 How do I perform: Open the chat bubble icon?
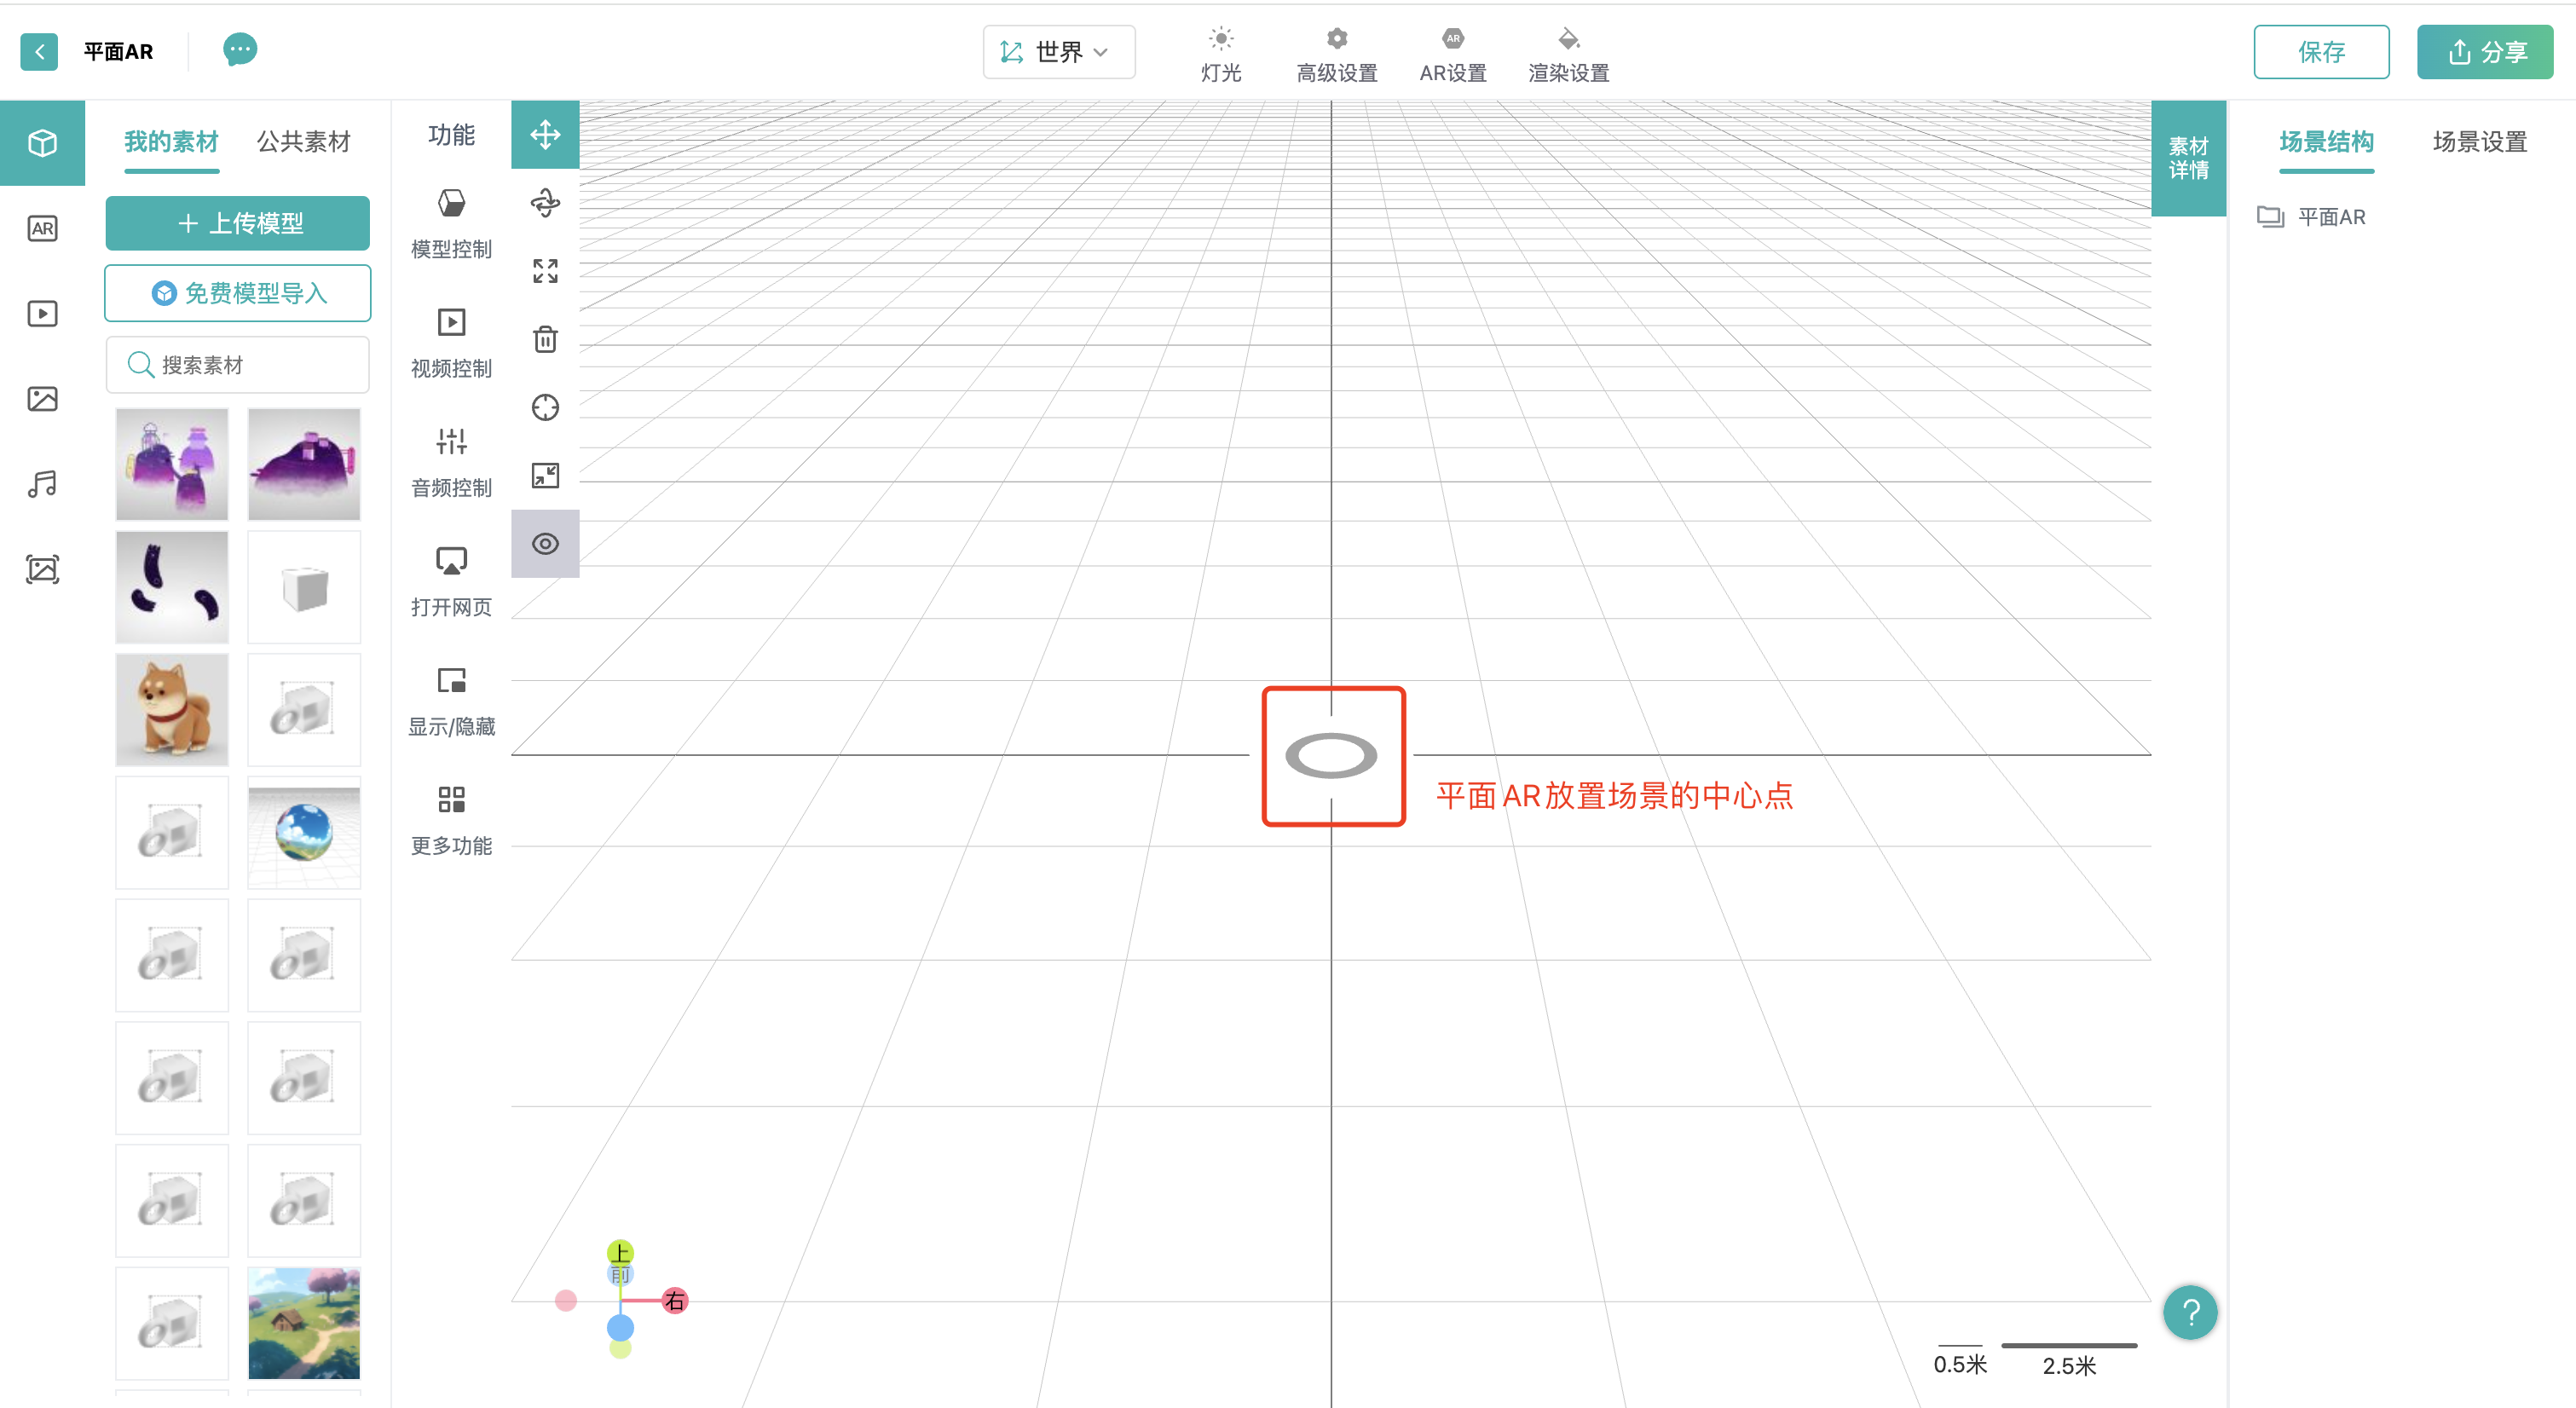pyautogui.click(x=239, y=50)
